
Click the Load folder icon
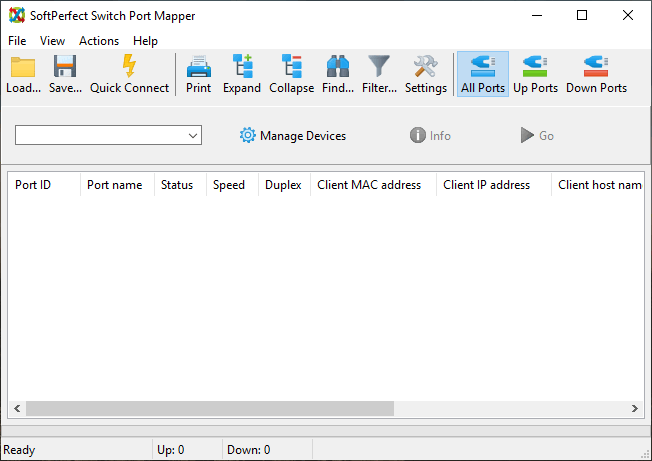point(23,67)
